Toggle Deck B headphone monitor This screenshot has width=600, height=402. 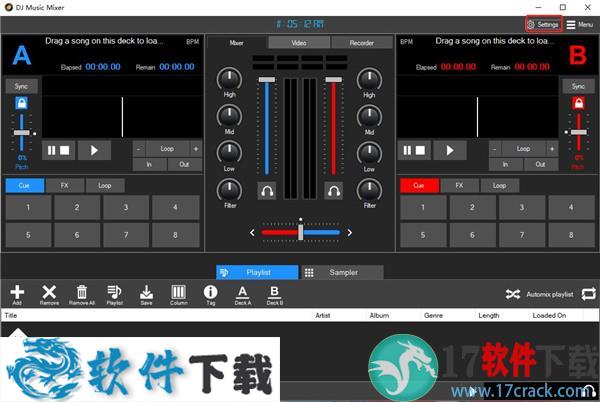pos(334,191)
